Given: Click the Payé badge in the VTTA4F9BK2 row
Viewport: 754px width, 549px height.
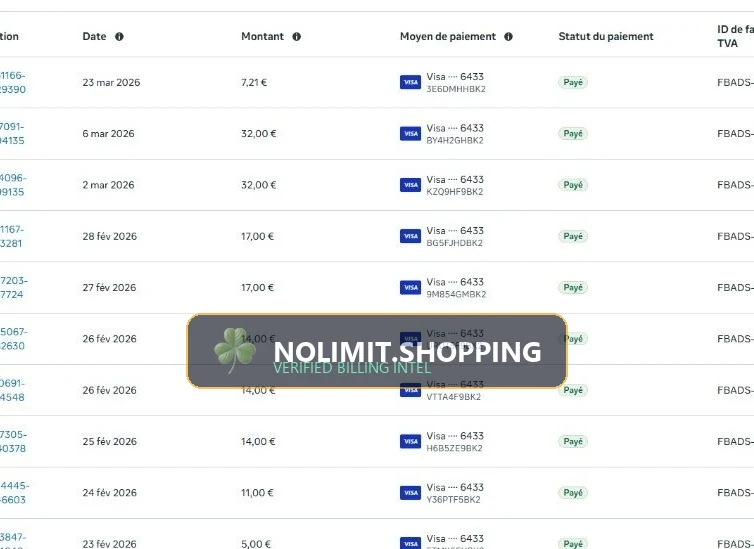Looking at the screenshot, I should [x=573, y=390].
